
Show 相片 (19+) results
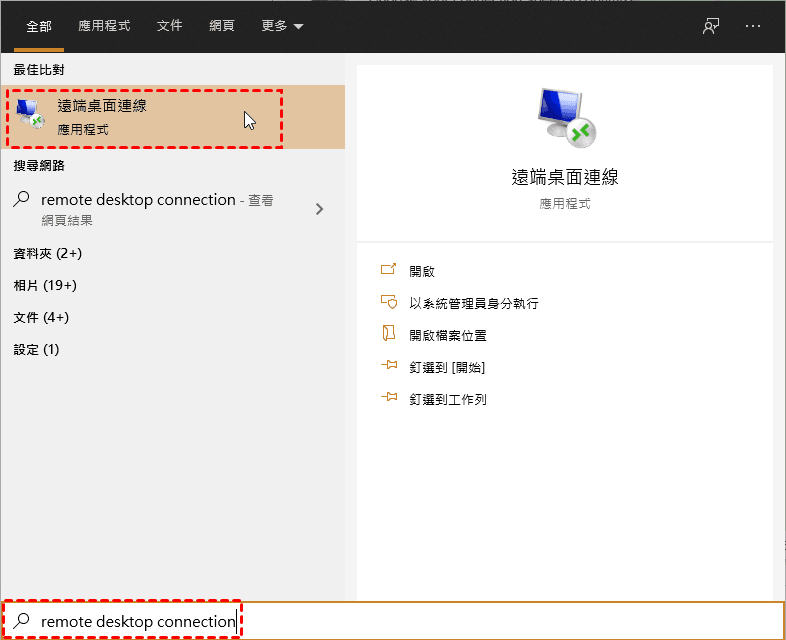45,285
